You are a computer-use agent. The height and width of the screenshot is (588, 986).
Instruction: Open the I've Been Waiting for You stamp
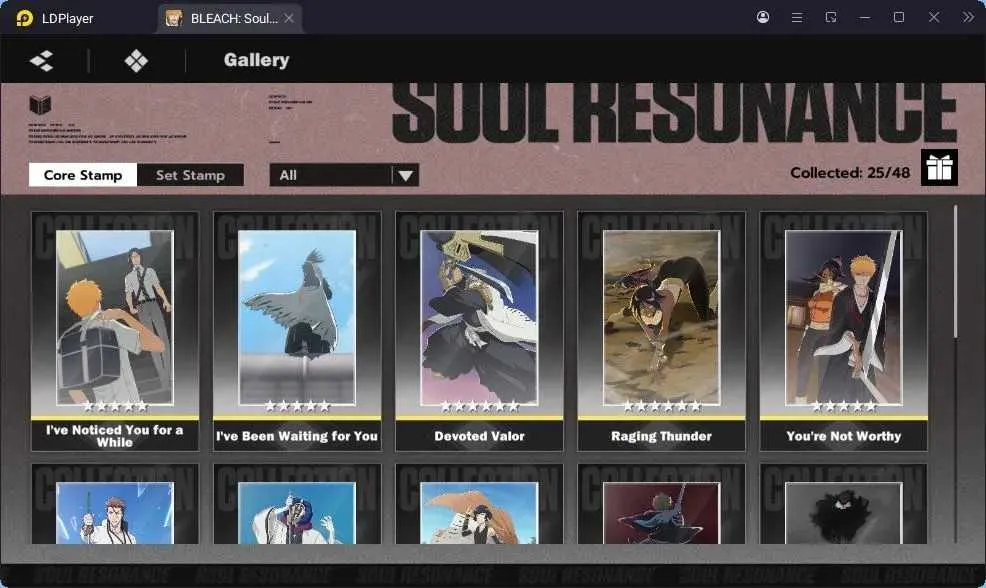297,331
